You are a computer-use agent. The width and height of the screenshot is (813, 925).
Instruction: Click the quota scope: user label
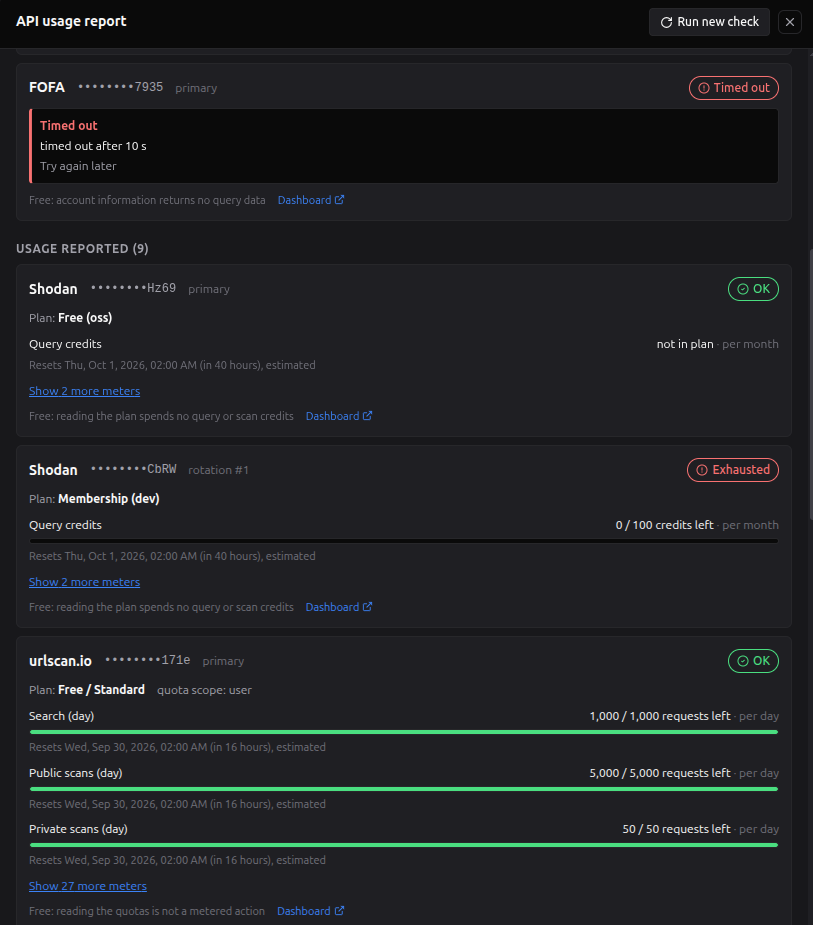[x=204, y=690]
